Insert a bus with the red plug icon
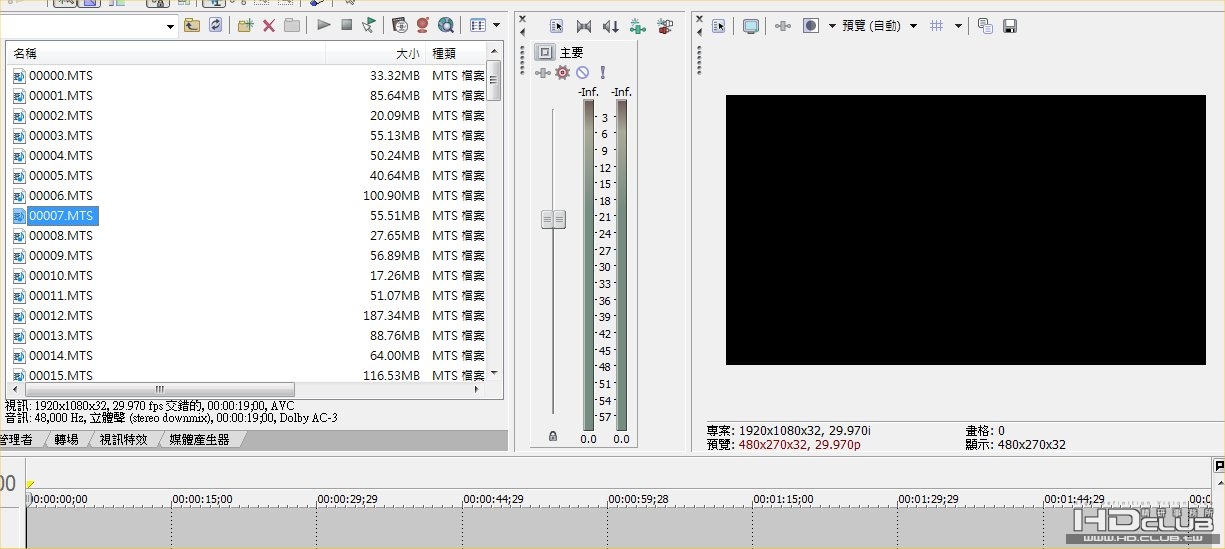Image resolution: width=1225 pixels, height=549 pixels. coord(664,26)
